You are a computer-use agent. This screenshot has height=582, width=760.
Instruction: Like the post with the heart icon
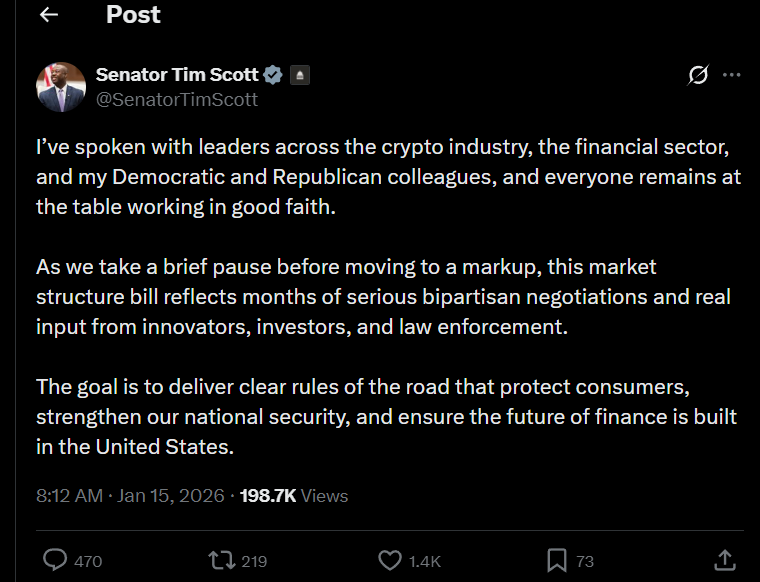click(x=391, y=560)
